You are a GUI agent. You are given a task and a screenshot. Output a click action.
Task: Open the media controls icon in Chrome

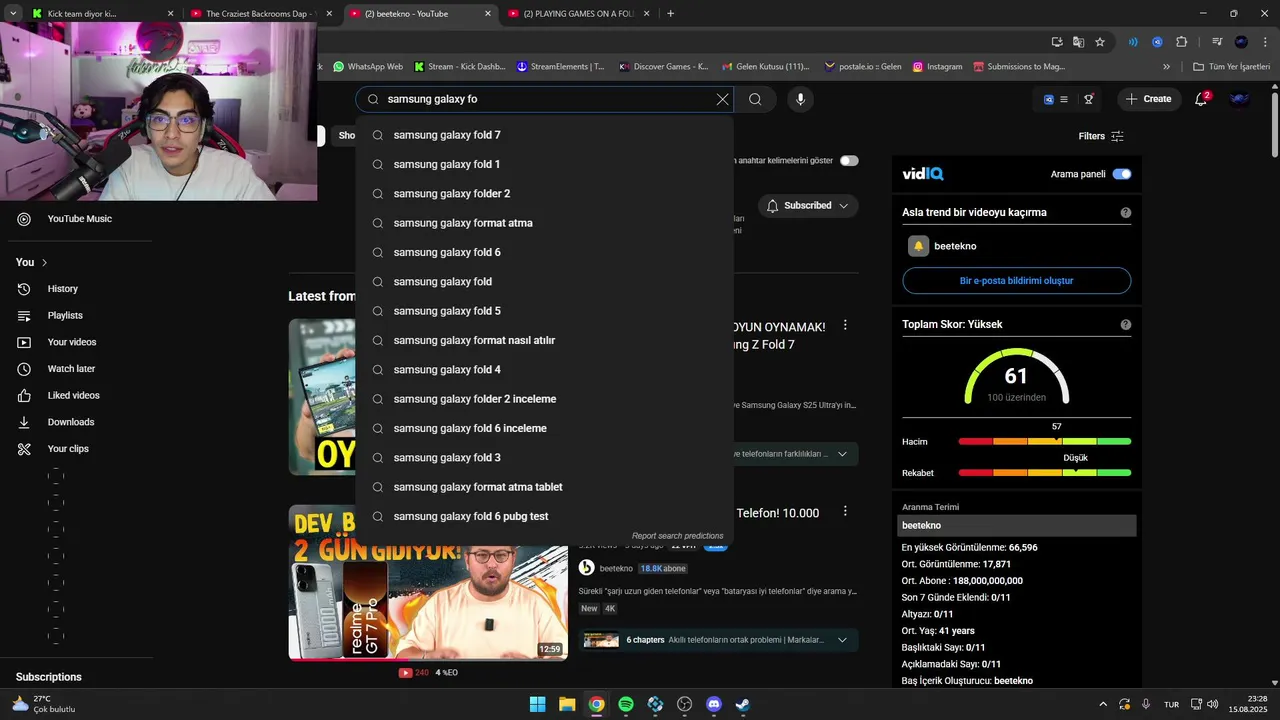(1217, 42)
